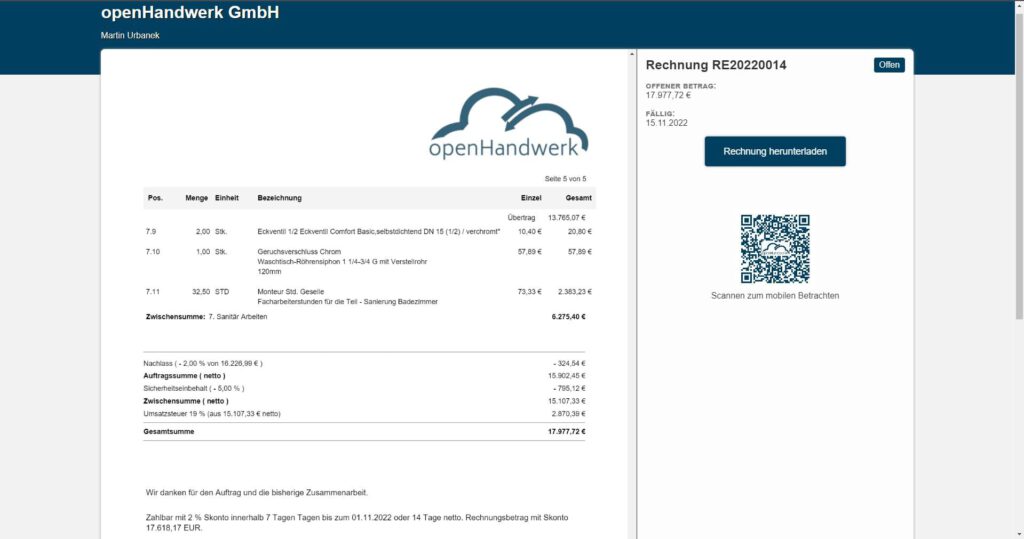Click the openHandwerk GmbH header title
The image size is (1024, 539).
(190, 13)
